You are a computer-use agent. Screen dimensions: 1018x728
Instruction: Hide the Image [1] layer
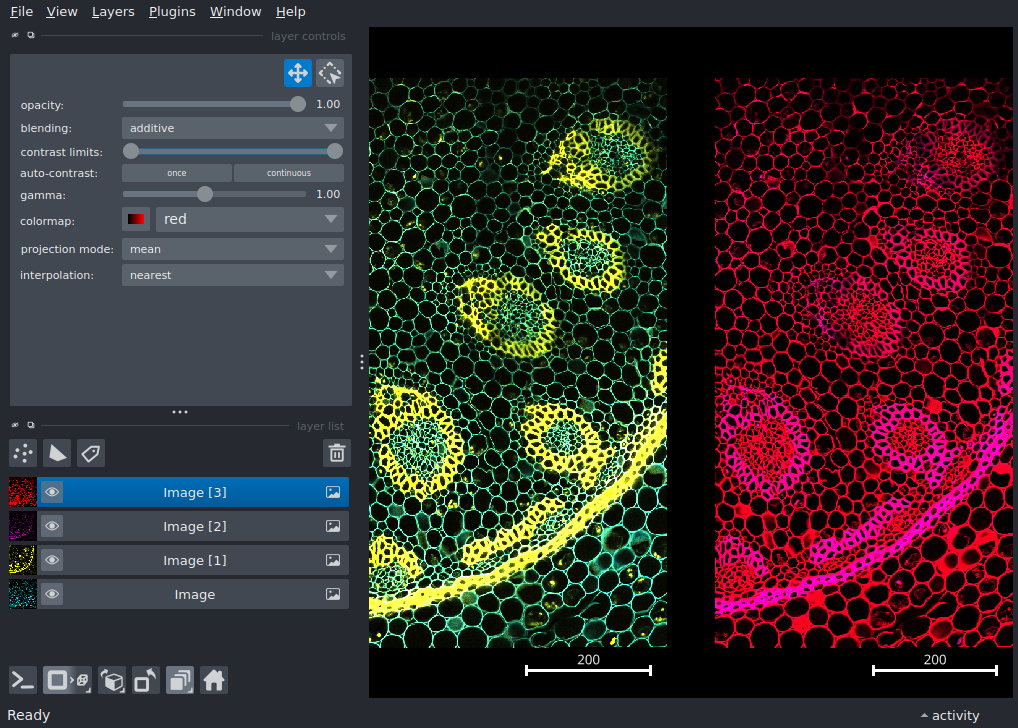point(52,560)
